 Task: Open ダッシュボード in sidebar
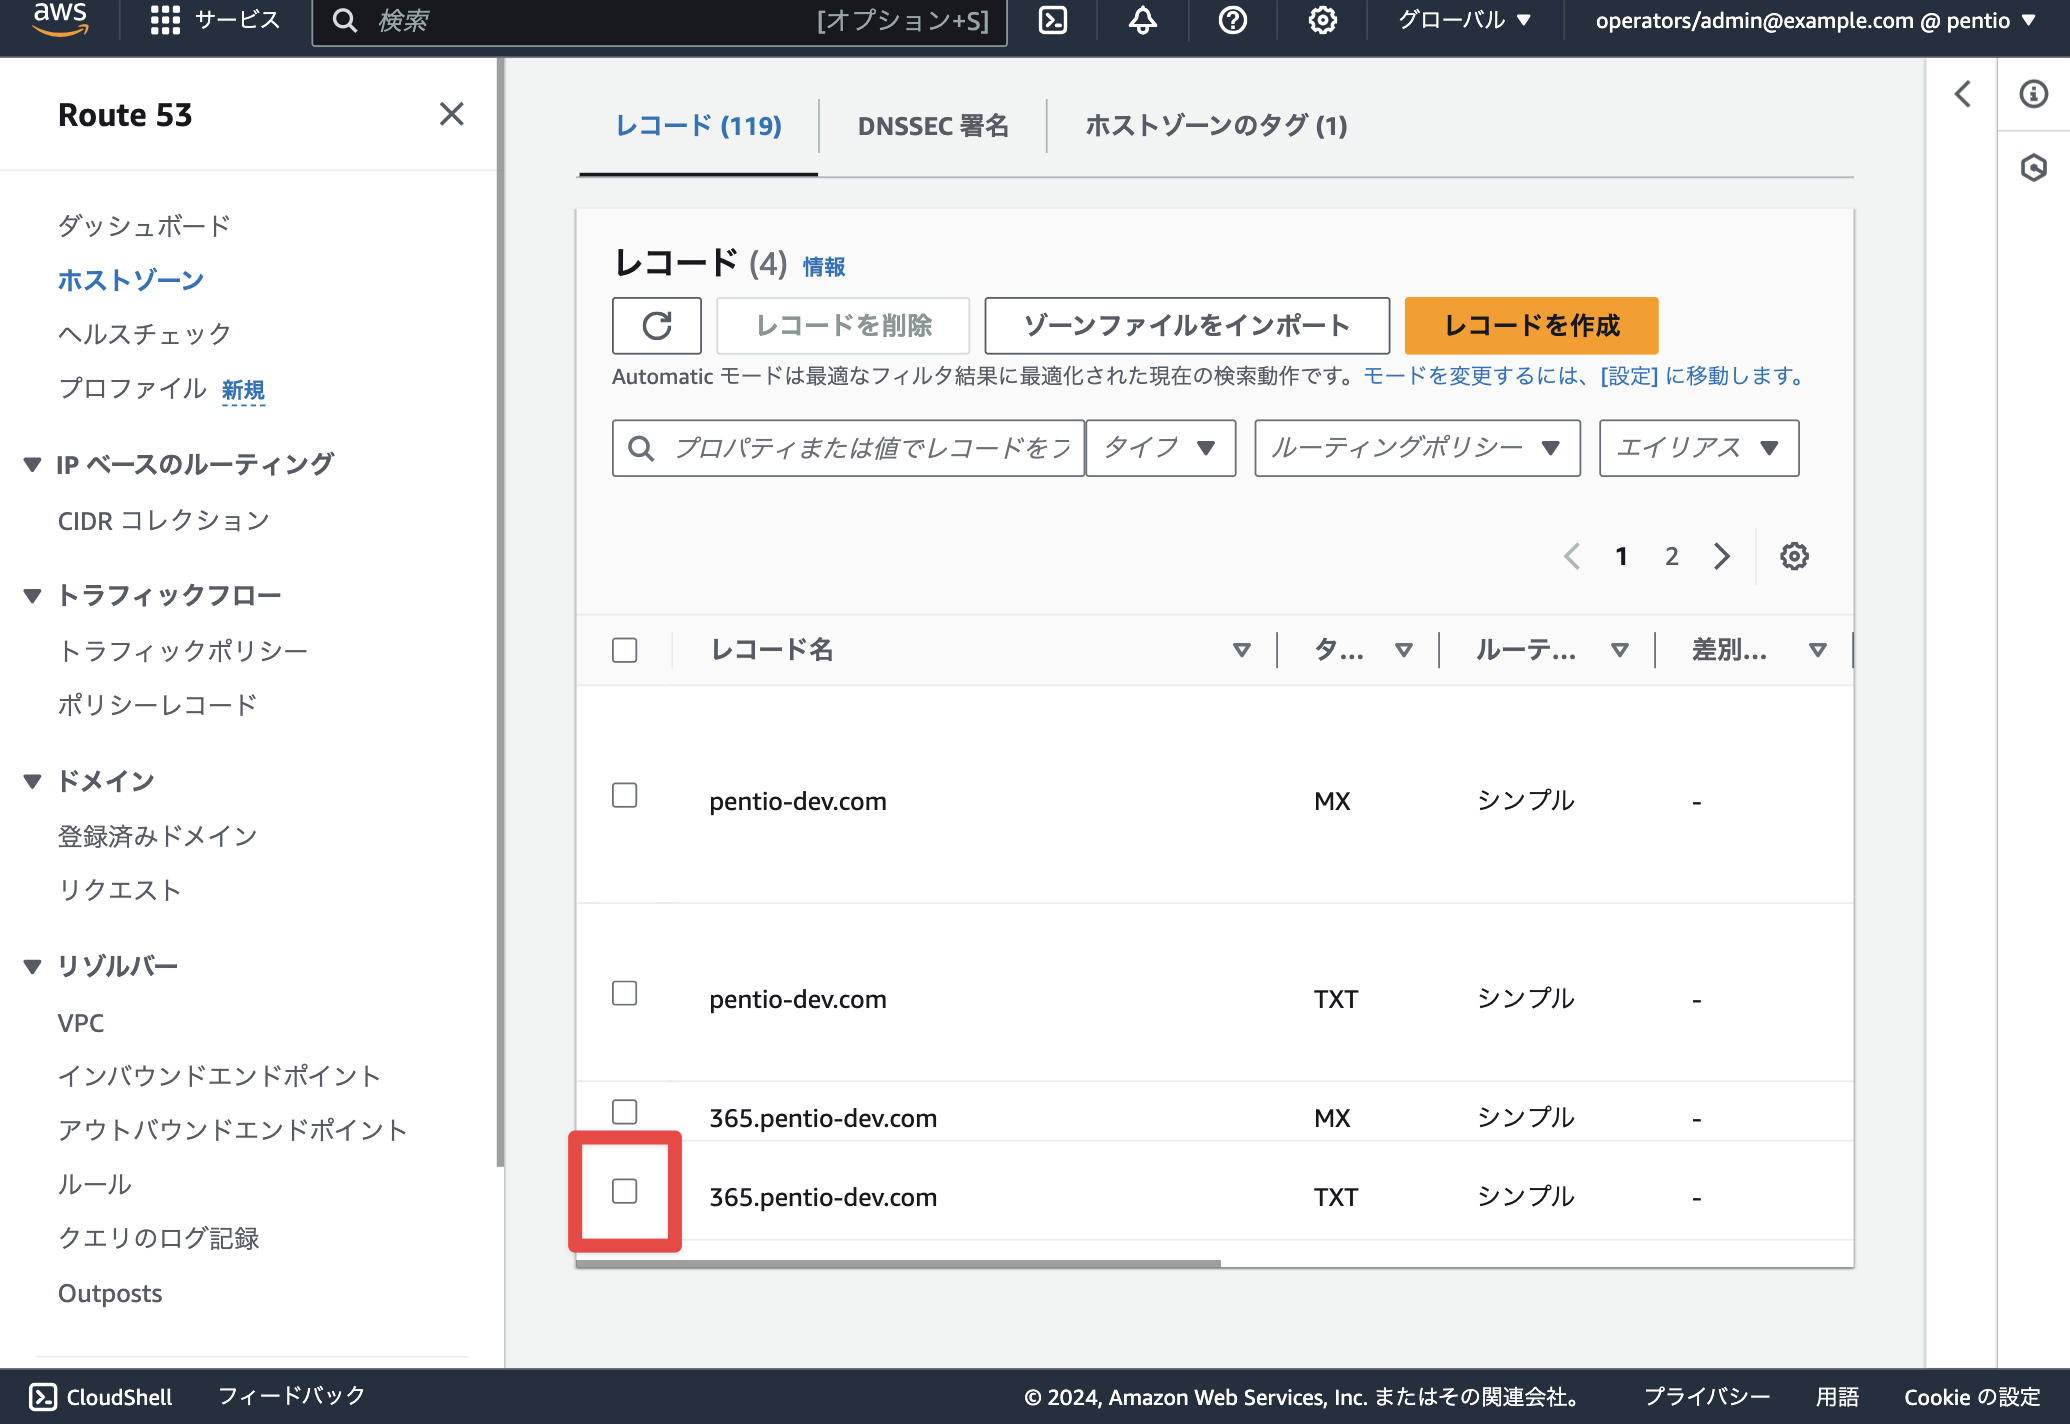tap(144, 226)
